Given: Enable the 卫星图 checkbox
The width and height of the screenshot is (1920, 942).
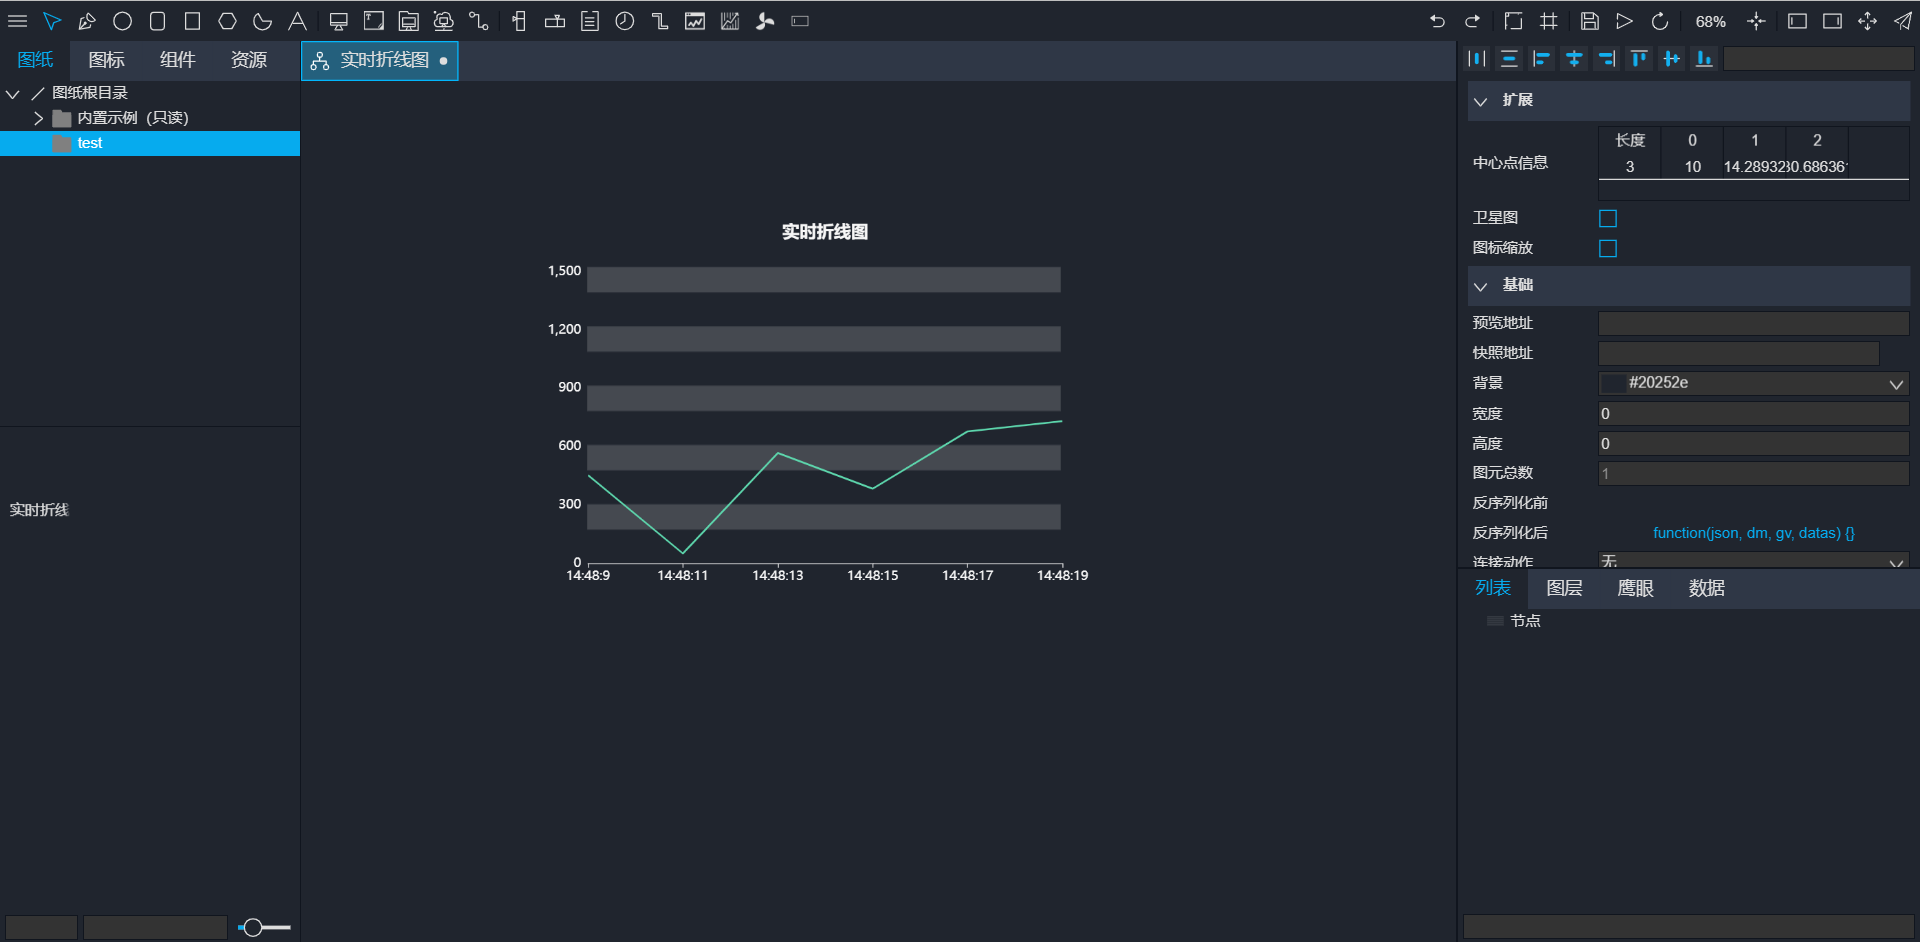Looking at the screenshot, I should click(1608, 218).
